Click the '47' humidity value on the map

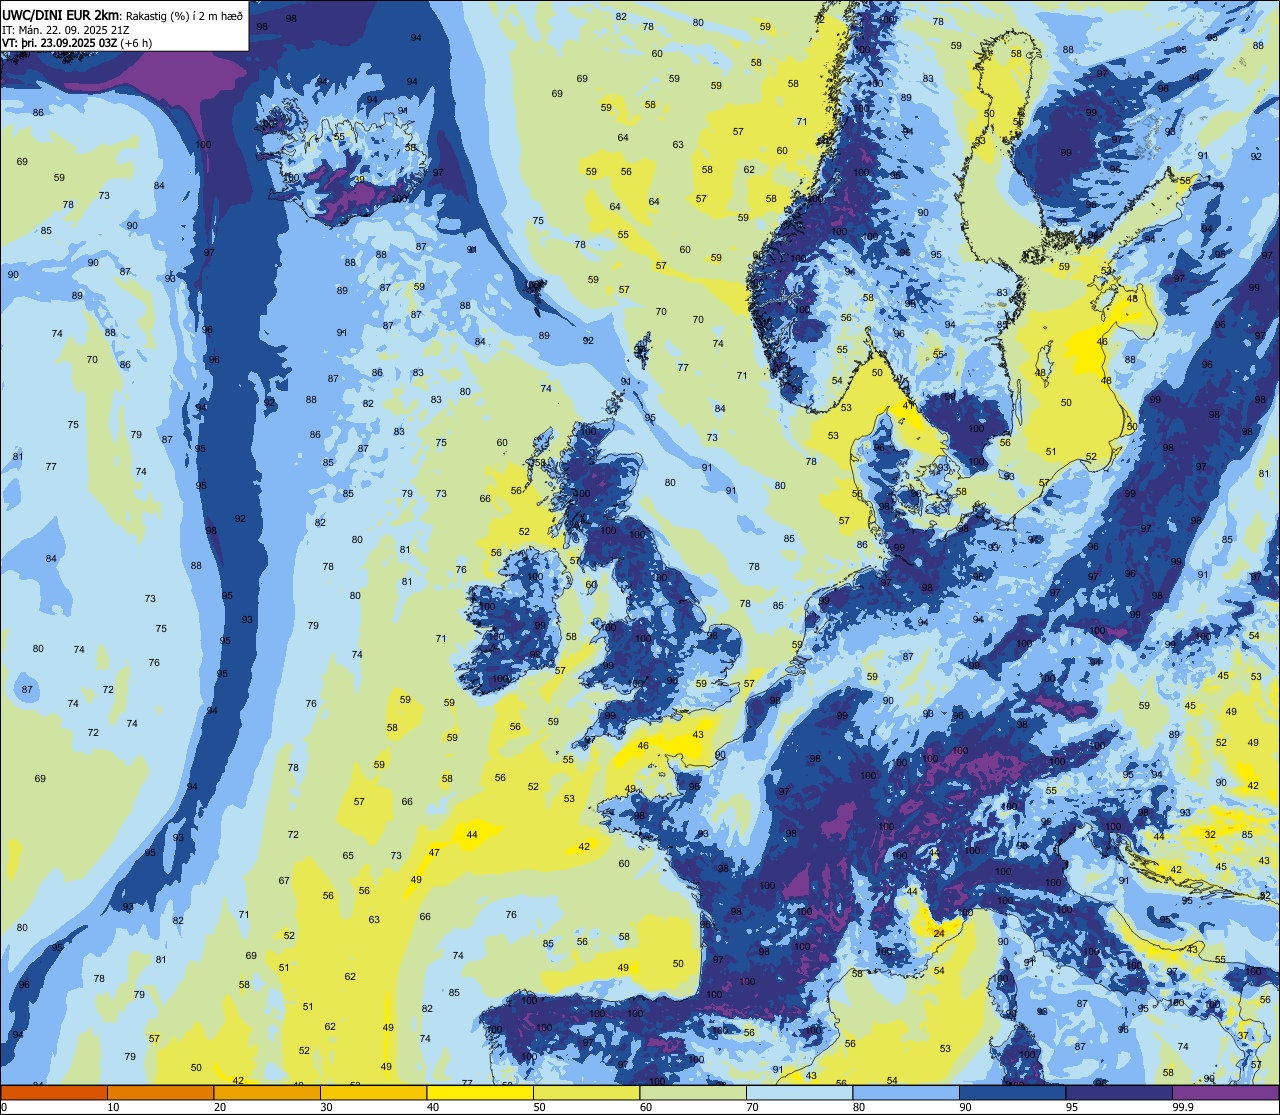click(x=434, y=853)
